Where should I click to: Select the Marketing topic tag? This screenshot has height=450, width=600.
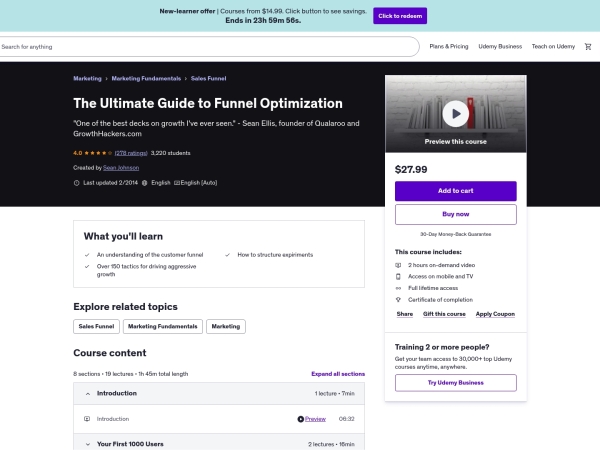[x=226, y=326]
